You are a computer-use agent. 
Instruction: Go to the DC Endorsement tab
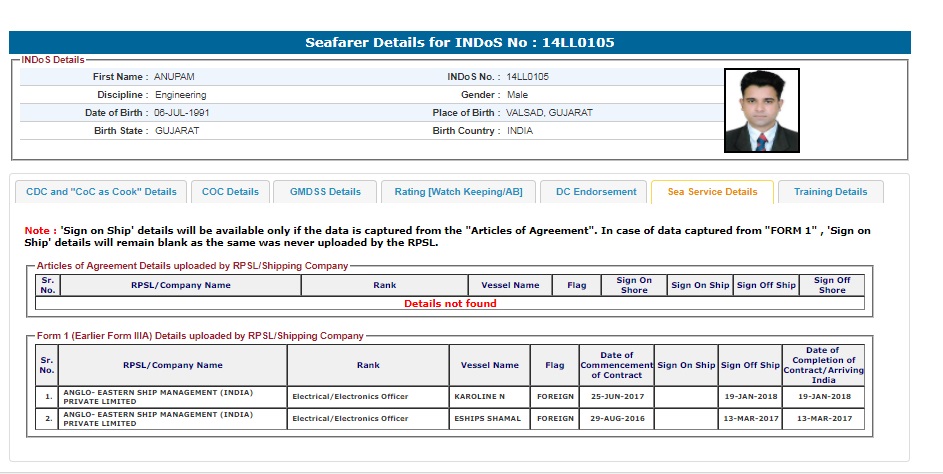tap(596, 192)
